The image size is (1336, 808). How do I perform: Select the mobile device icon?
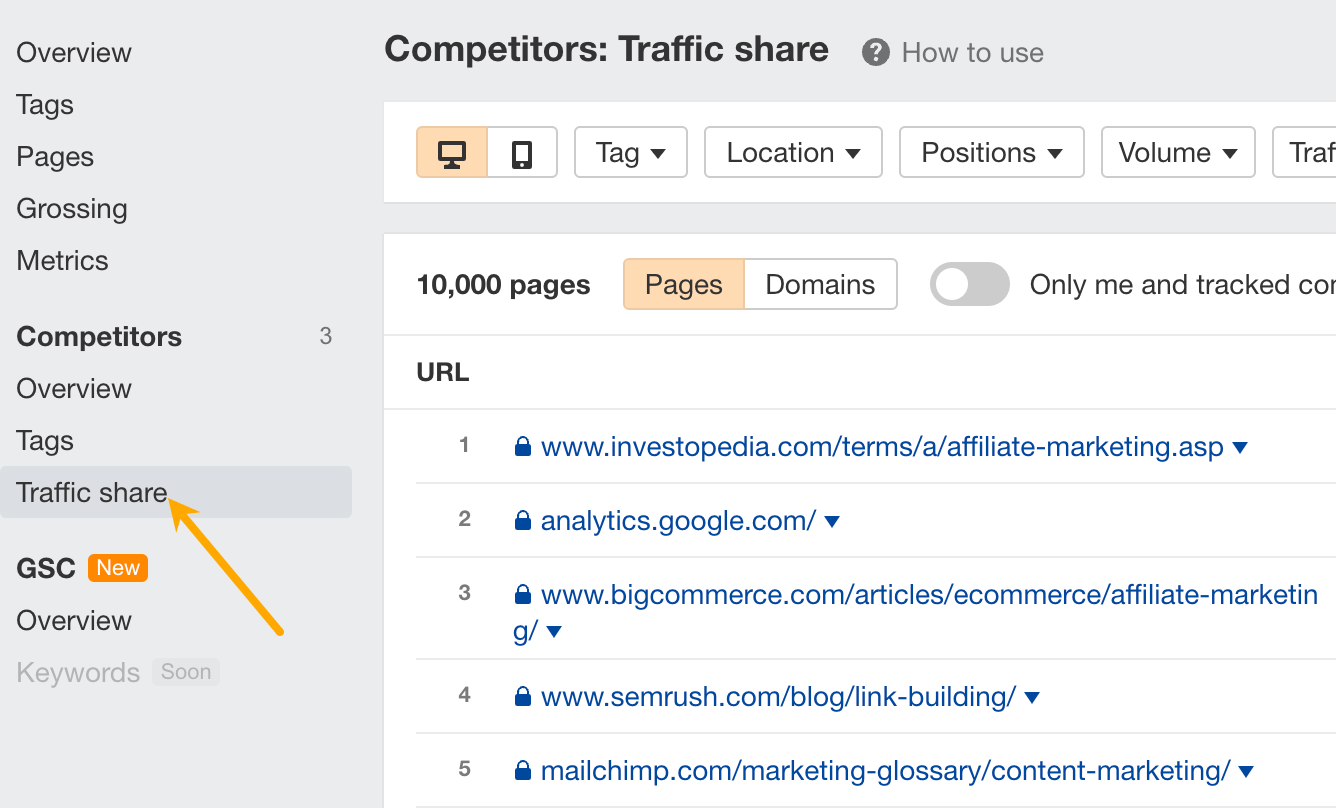(521, 152)
